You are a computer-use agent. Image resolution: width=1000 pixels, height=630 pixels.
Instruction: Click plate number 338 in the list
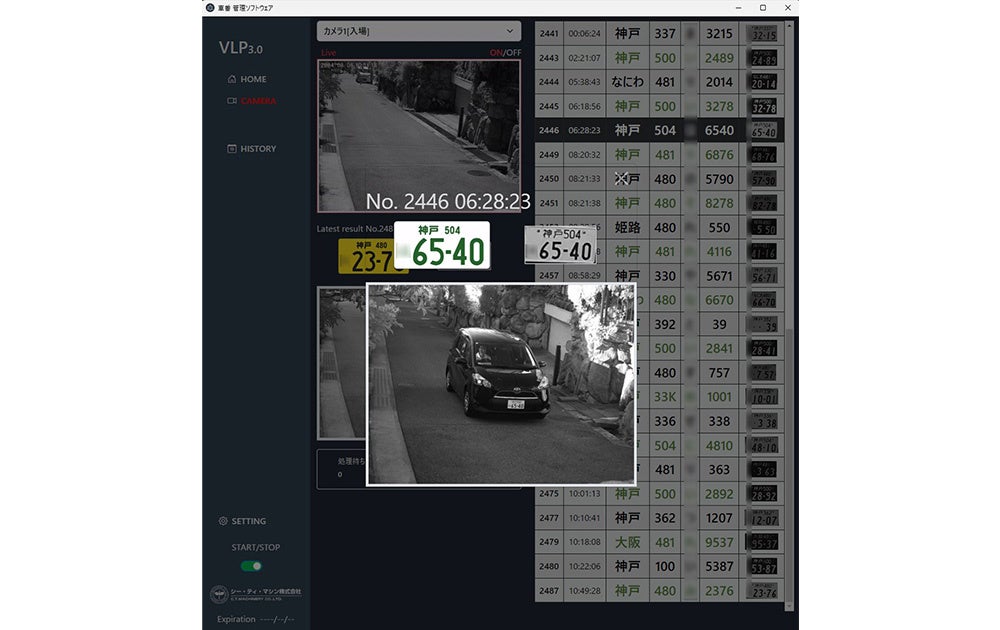click(x=719, y=421)
